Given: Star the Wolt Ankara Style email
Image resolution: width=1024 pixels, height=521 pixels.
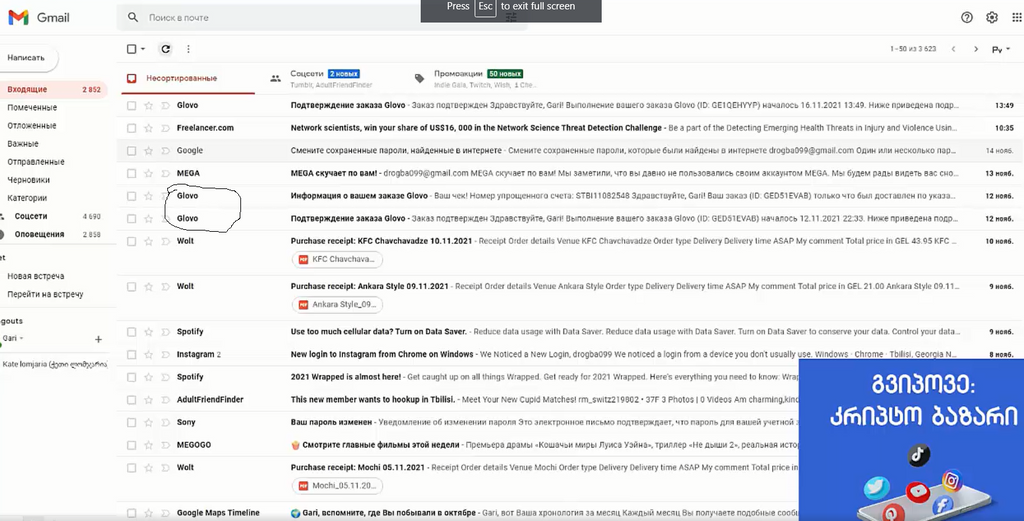Looking at the screenshot, I should click(148, 287).
